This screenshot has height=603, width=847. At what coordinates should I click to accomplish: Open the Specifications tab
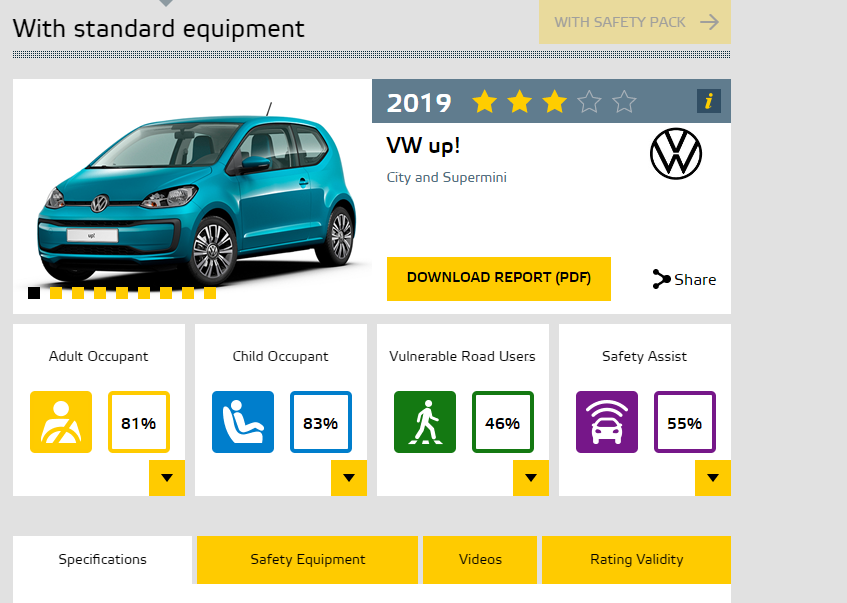click(103, 560)
